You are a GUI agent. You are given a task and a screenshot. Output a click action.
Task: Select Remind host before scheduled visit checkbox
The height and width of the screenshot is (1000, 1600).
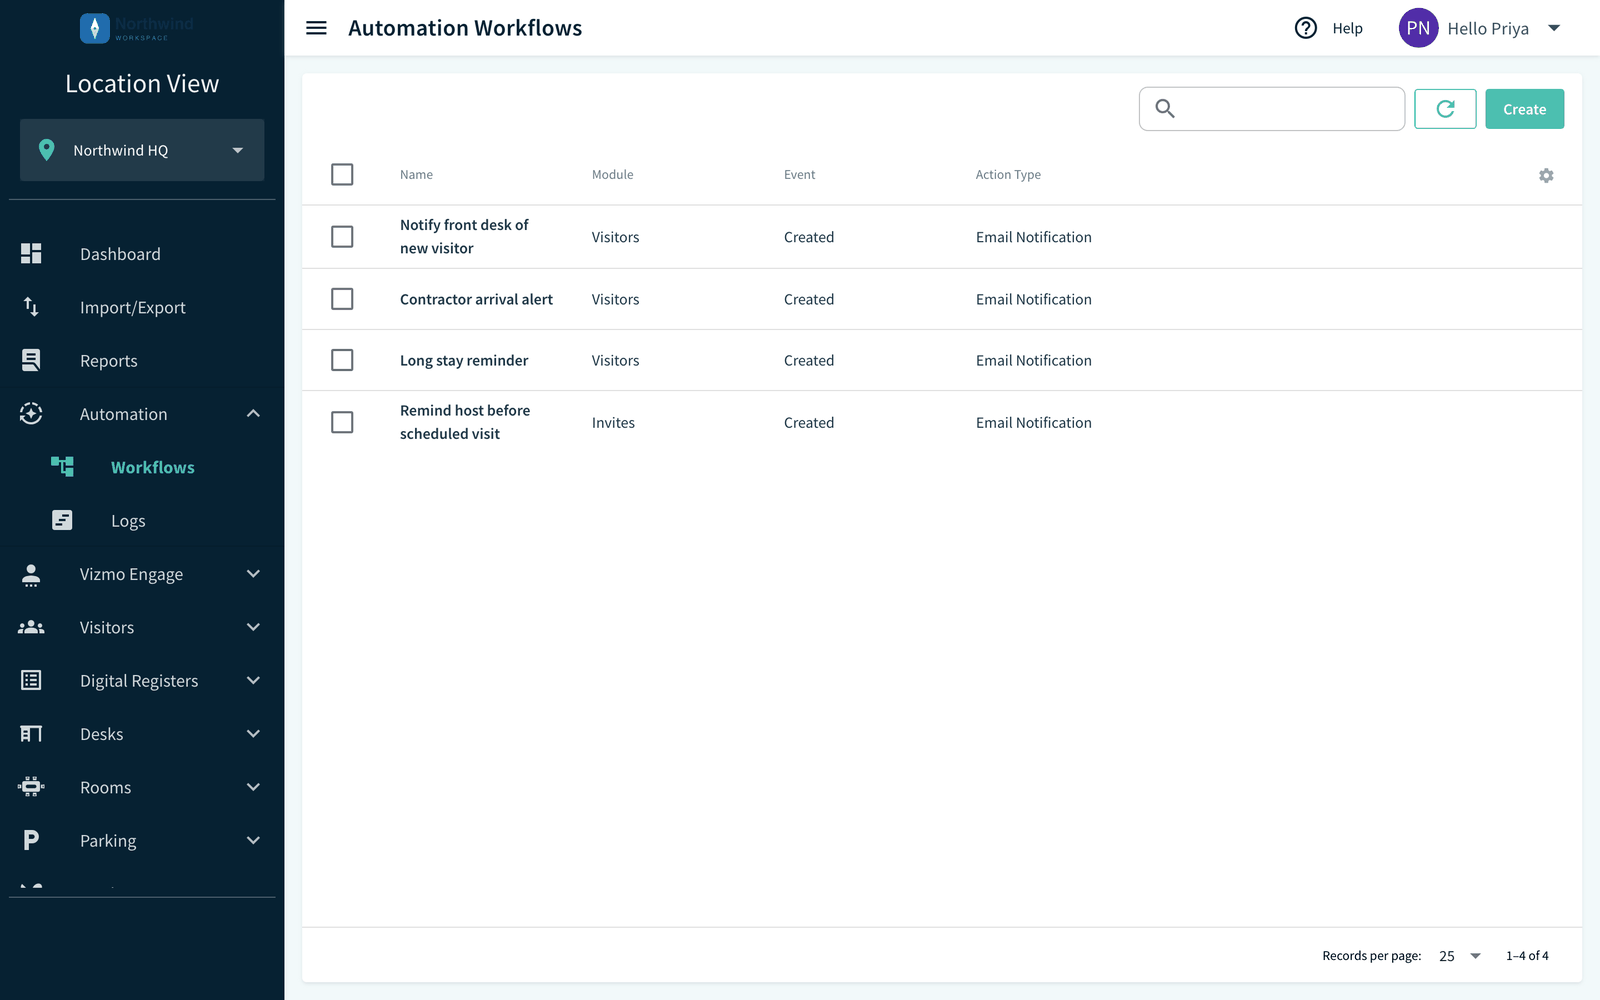tap(342, 422)
